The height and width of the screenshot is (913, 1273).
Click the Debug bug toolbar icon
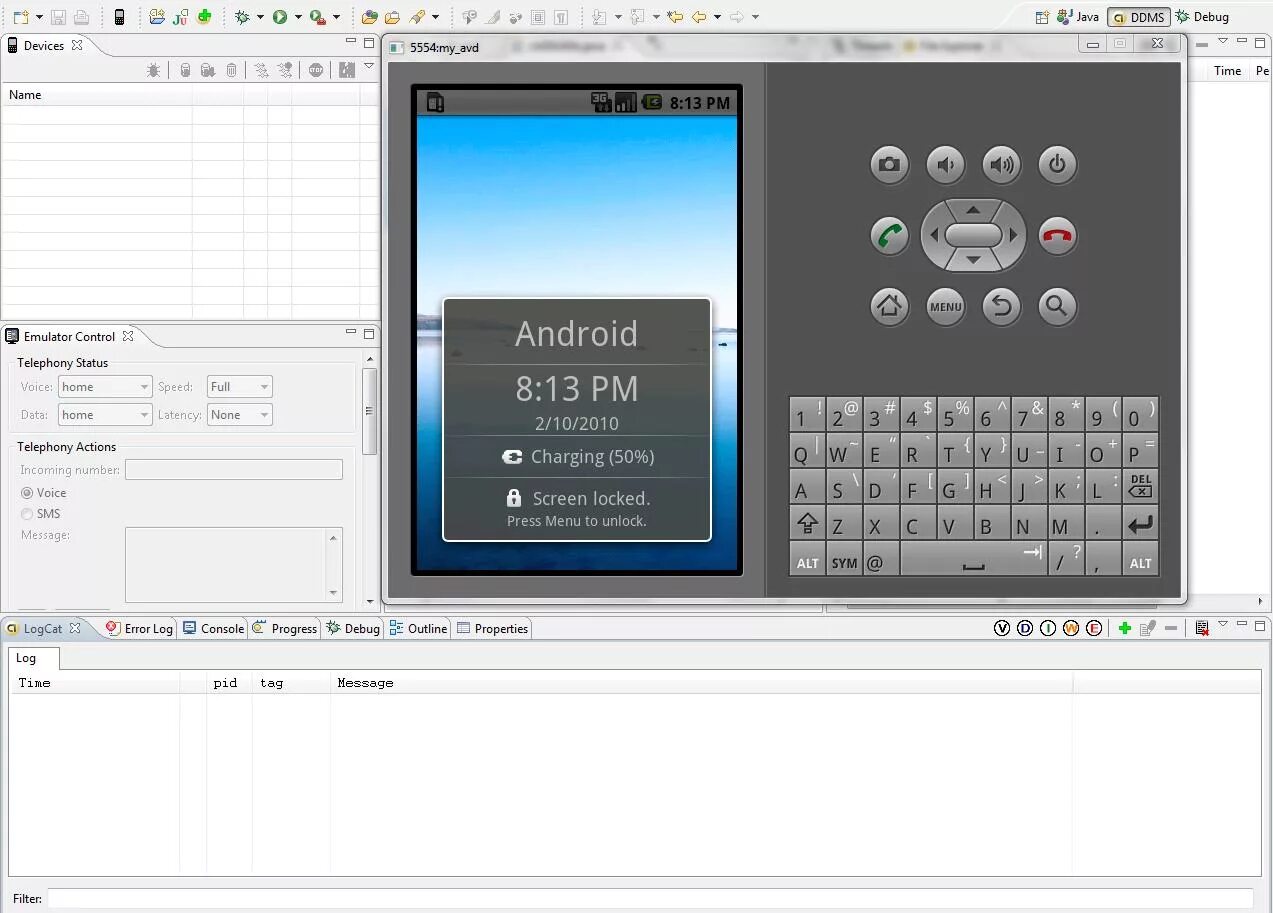[242, 16]
